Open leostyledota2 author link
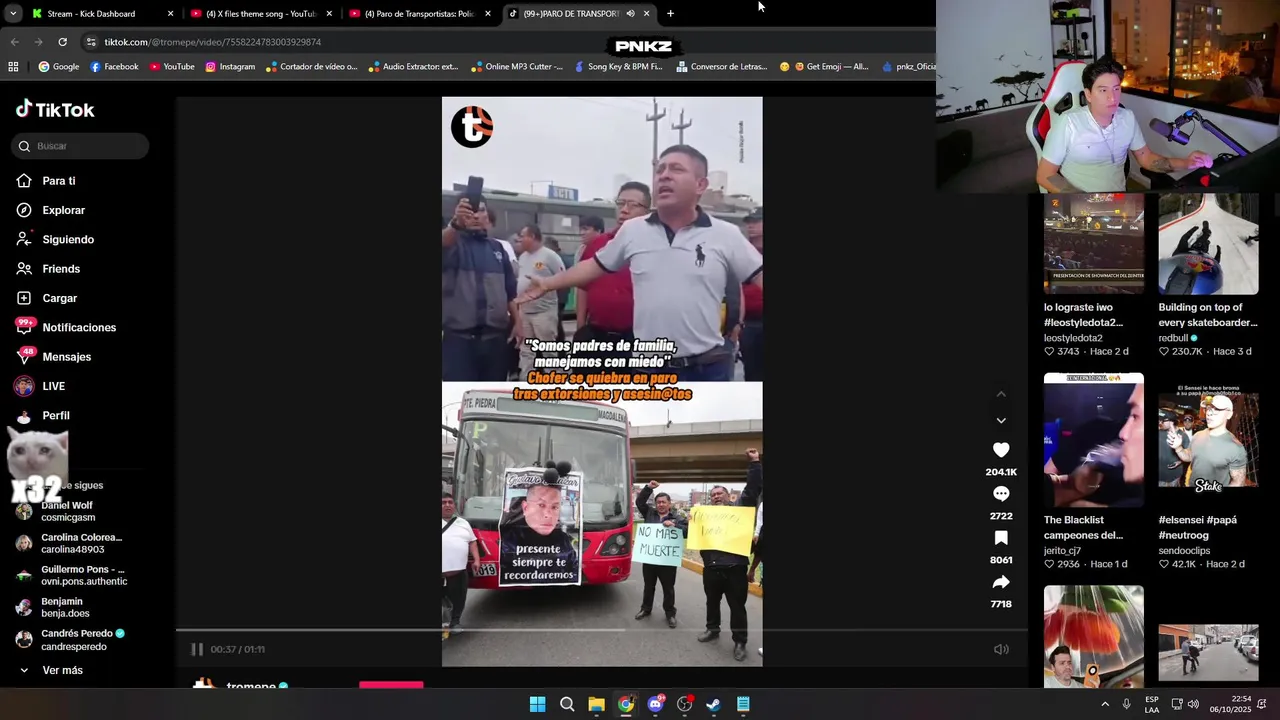 (1073, 338)
